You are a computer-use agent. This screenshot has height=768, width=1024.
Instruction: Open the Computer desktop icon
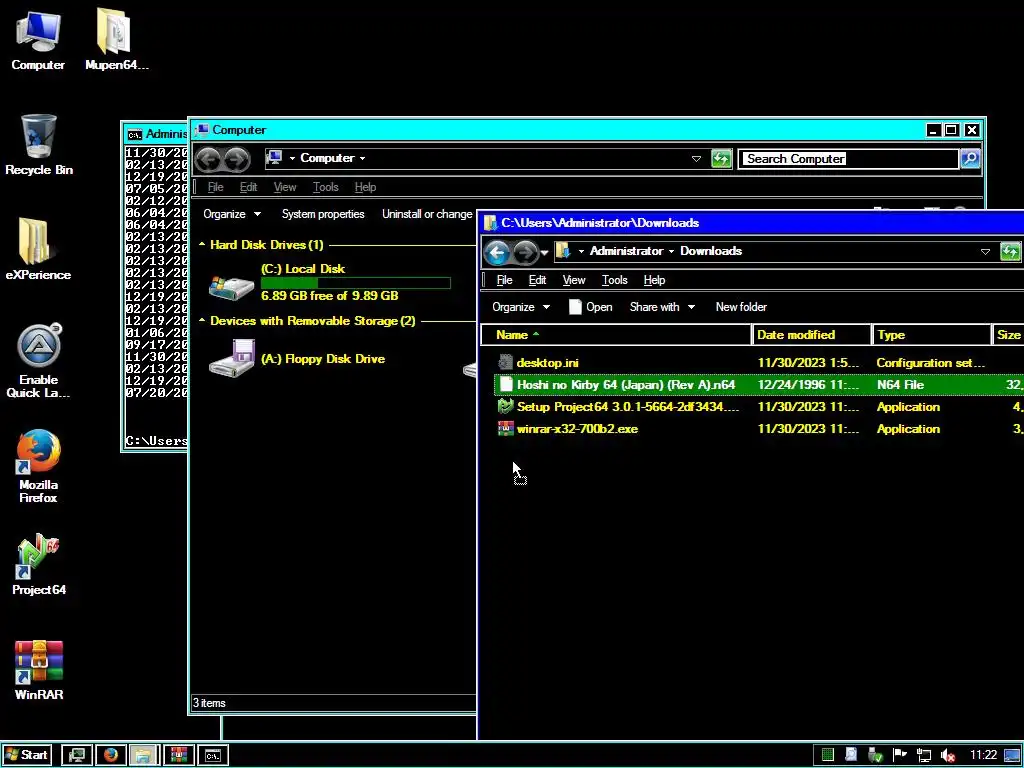[38, 40]
